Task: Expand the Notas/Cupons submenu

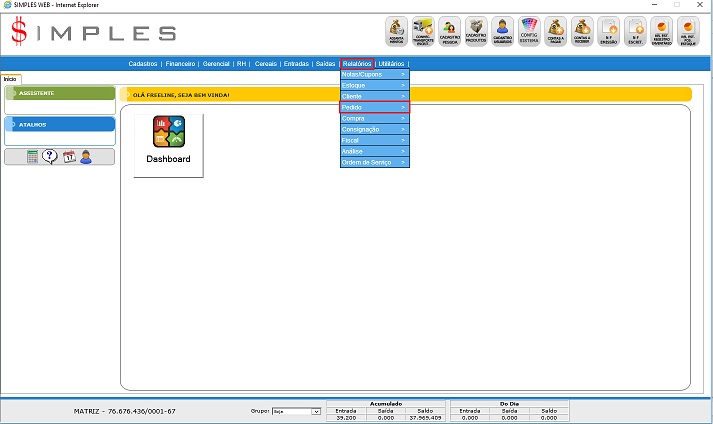Action: click(374, 74)
